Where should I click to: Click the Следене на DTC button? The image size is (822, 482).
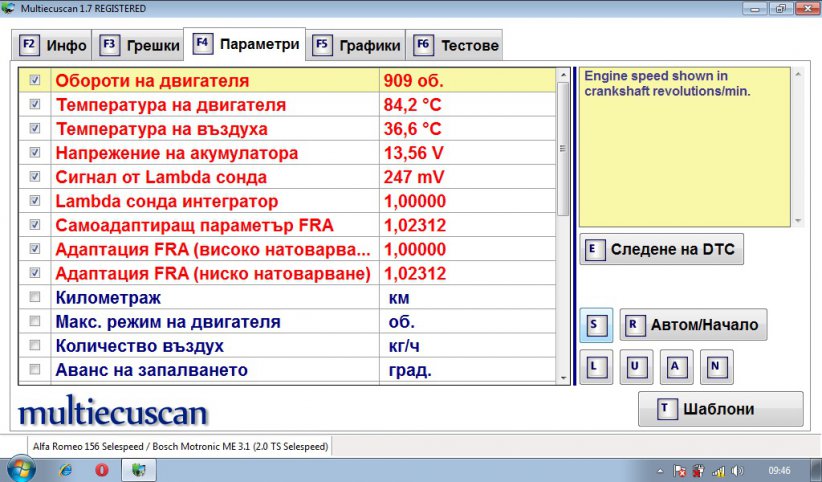click(x=662, y=250)
